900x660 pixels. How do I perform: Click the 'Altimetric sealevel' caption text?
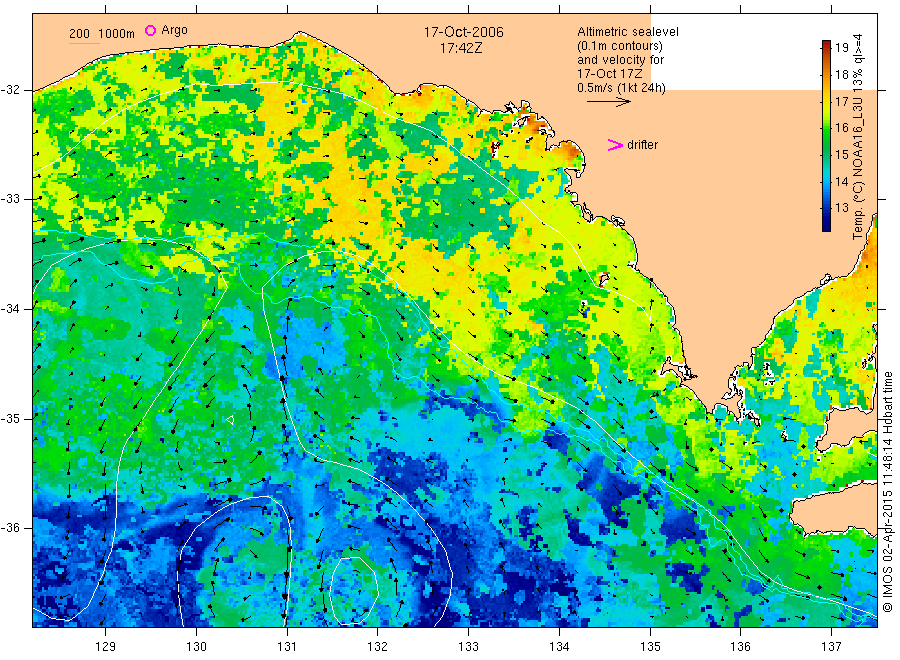(627, 32)
